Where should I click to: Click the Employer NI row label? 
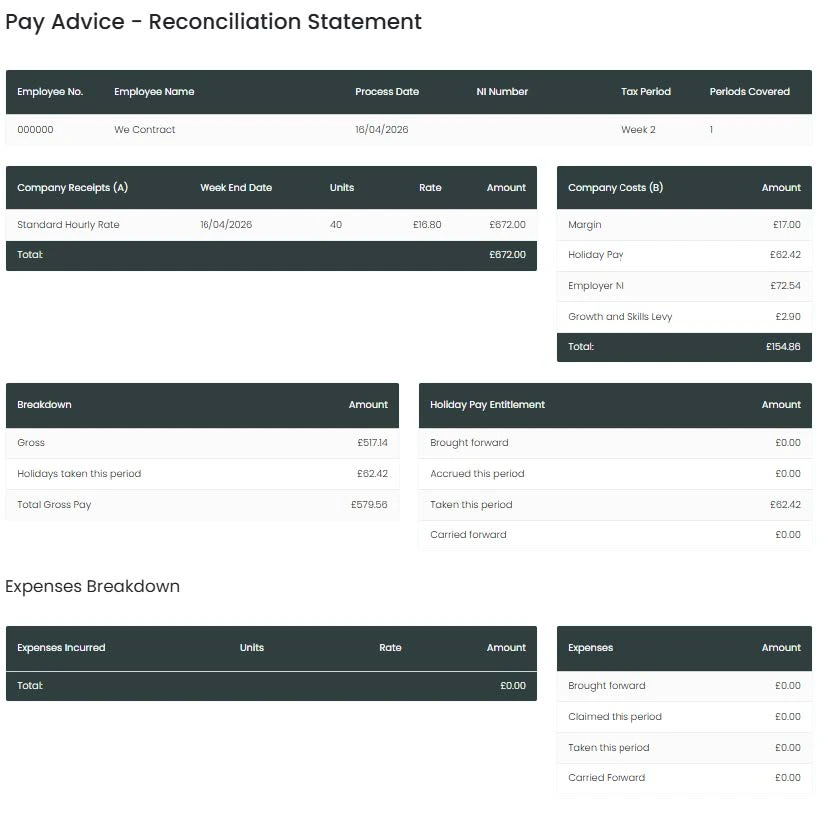pyautogui.click(x=595, y=286)
